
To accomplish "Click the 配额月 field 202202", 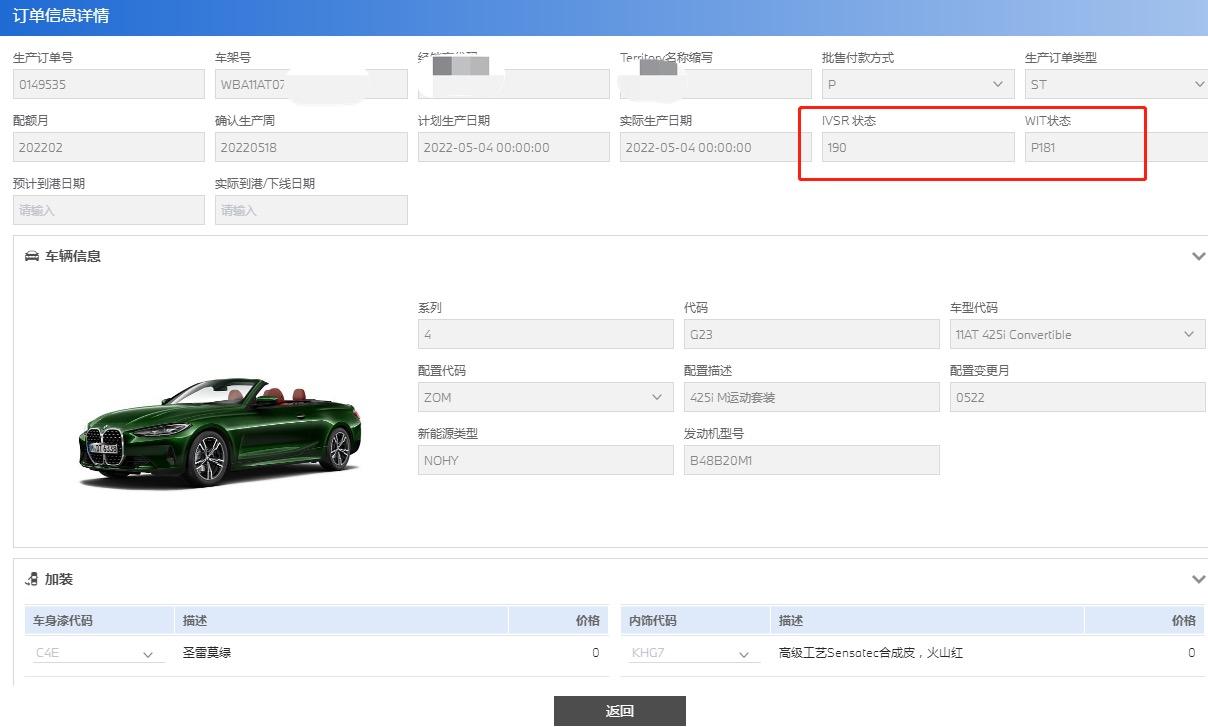I will [109, 147].
